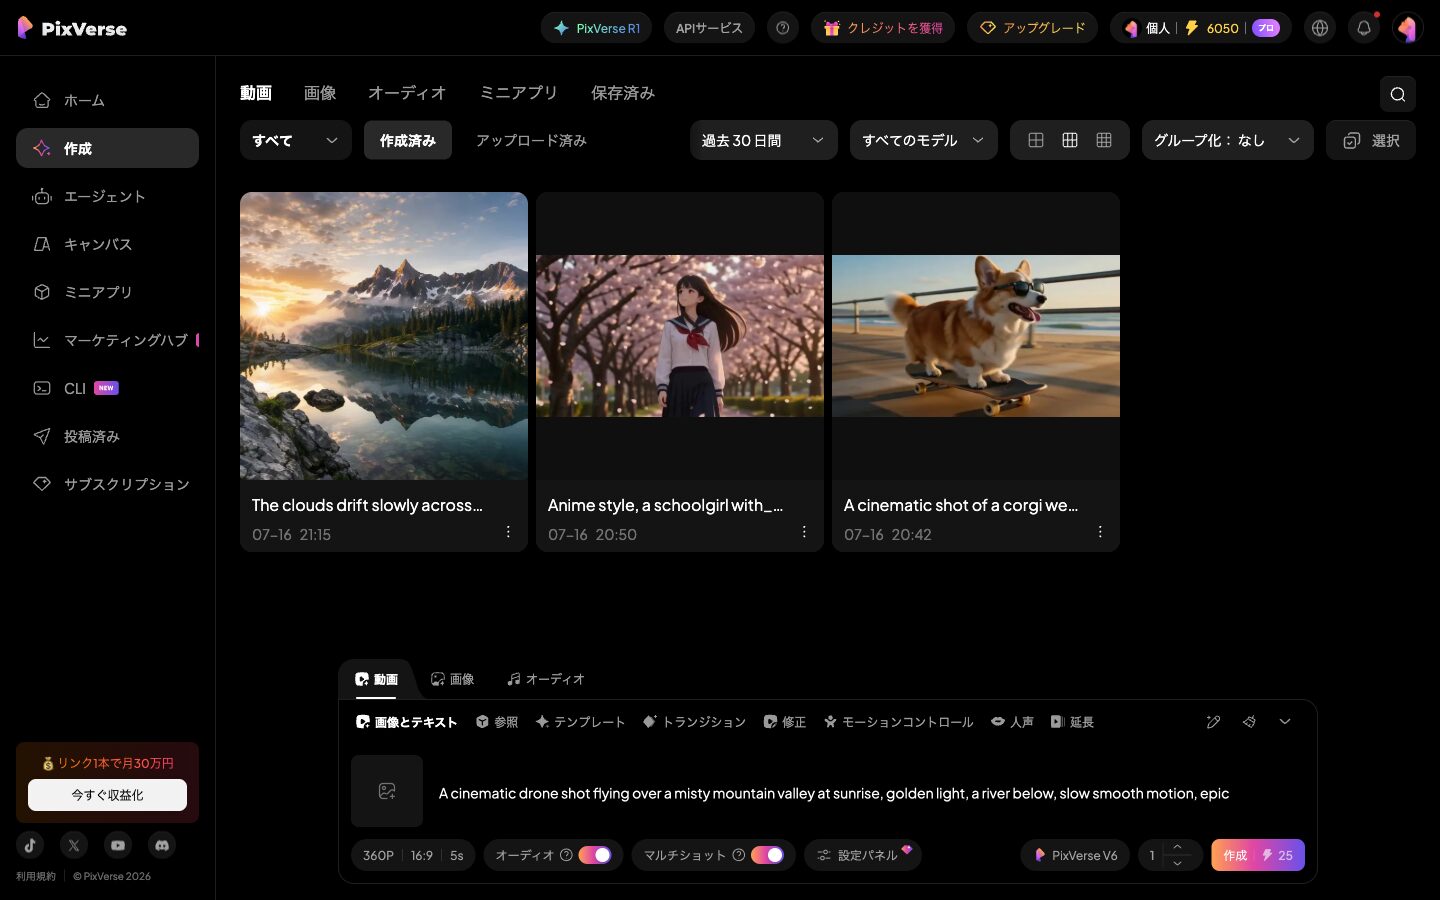Select 作成済み filter tab
Image resolution: width=1440 pixels, height=900 pixels.
408,140
